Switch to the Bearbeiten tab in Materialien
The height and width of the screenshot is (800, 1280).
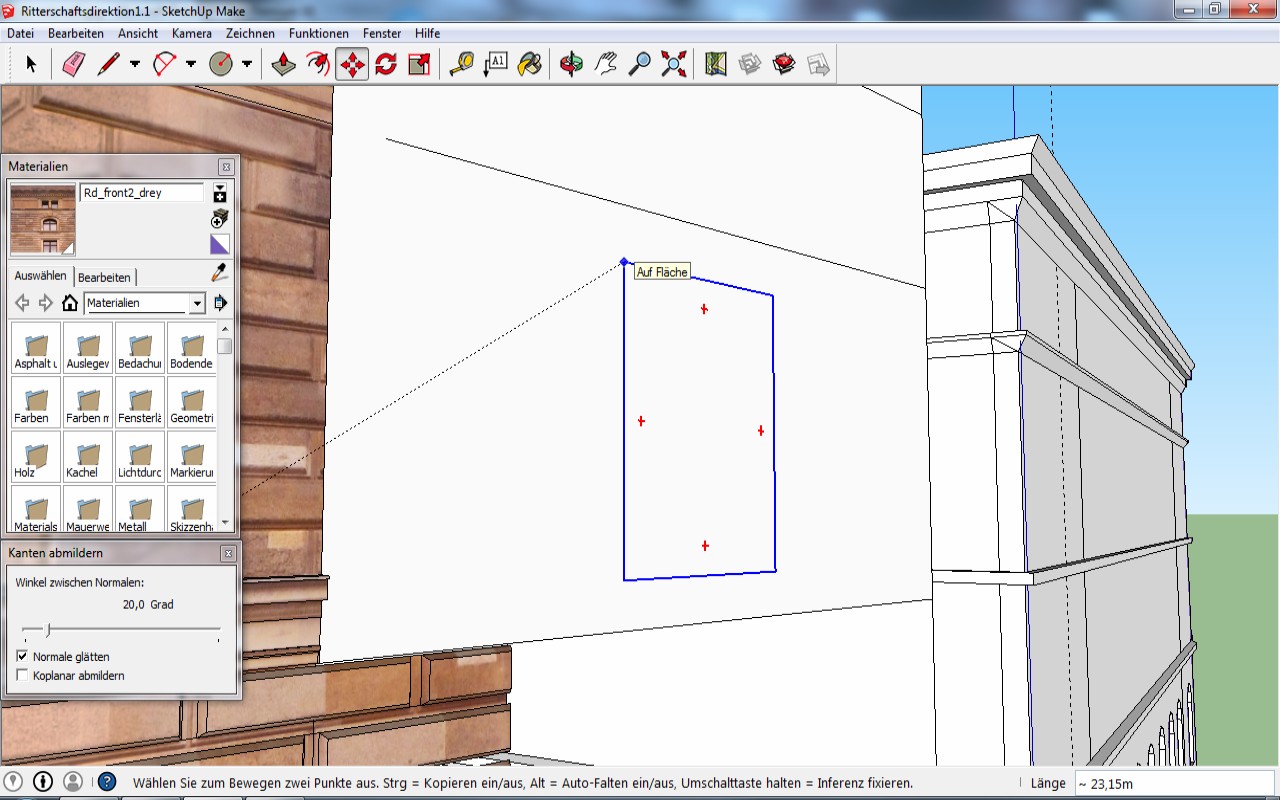point(104,277)
